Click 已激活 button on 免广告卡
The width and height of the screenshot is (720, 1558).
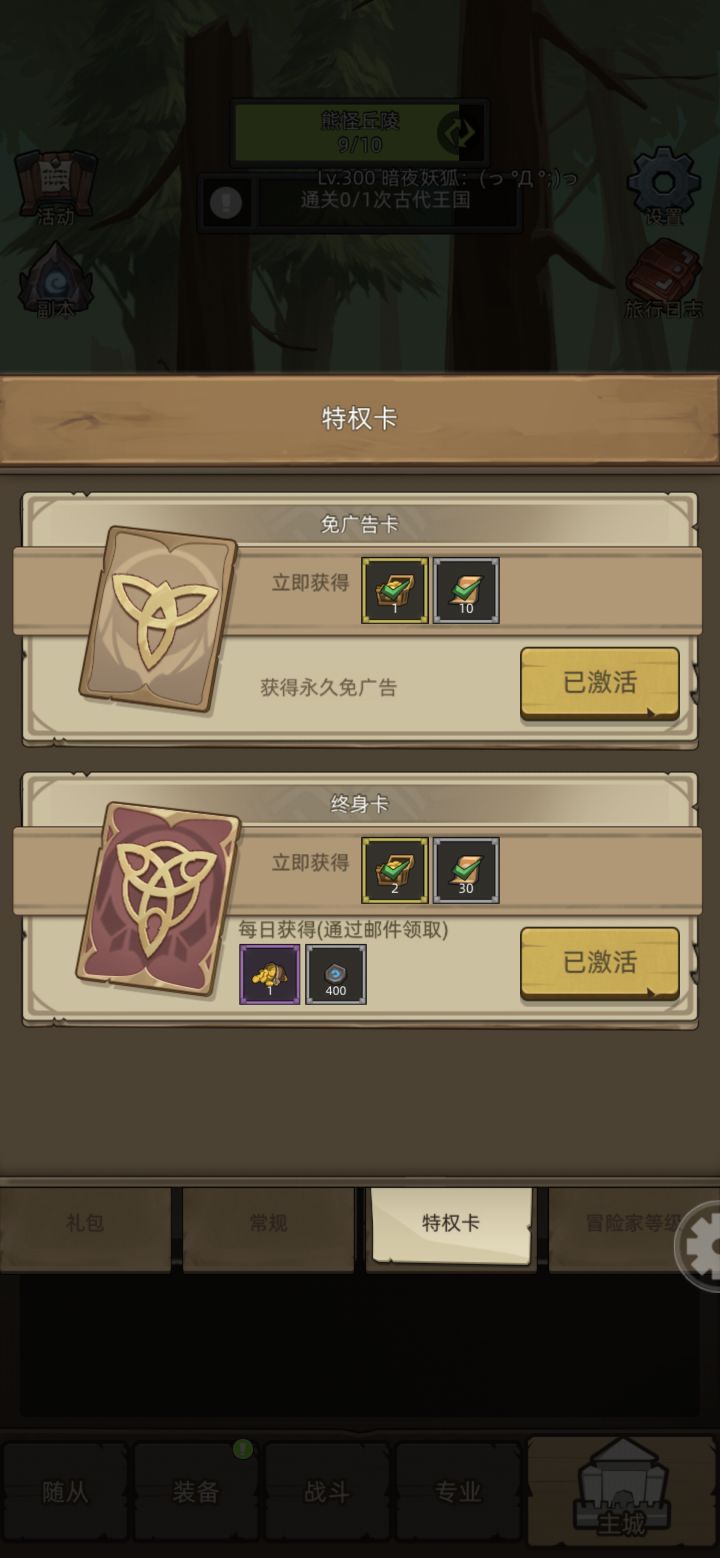600,683
